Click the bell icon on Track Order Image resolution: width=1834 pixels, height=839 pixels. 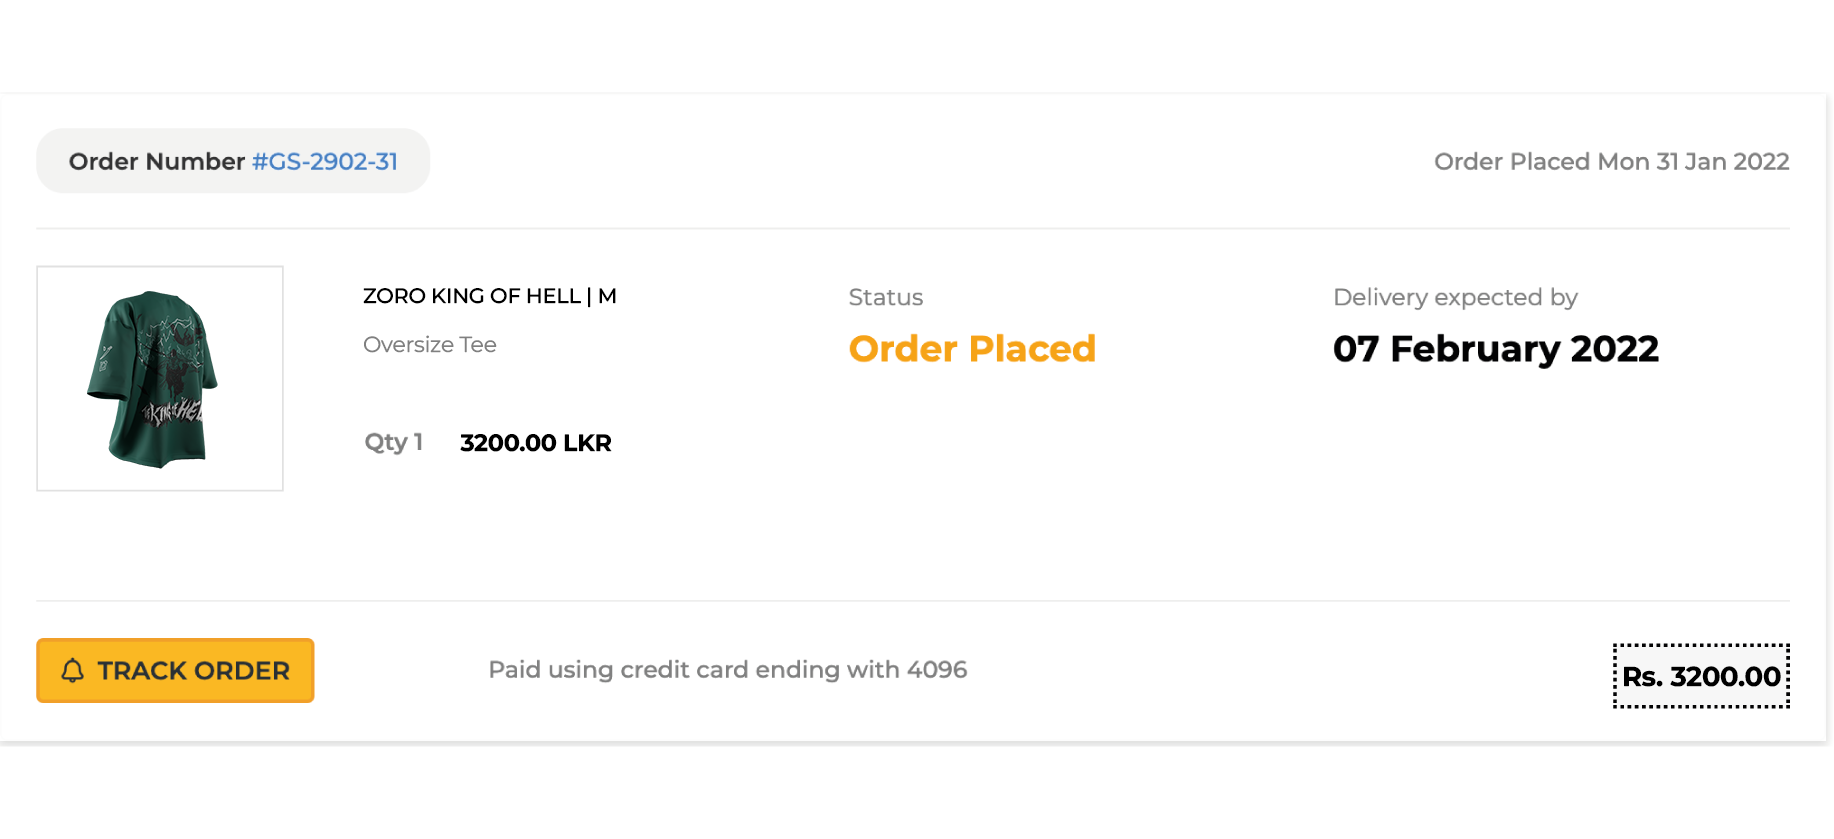73,670
